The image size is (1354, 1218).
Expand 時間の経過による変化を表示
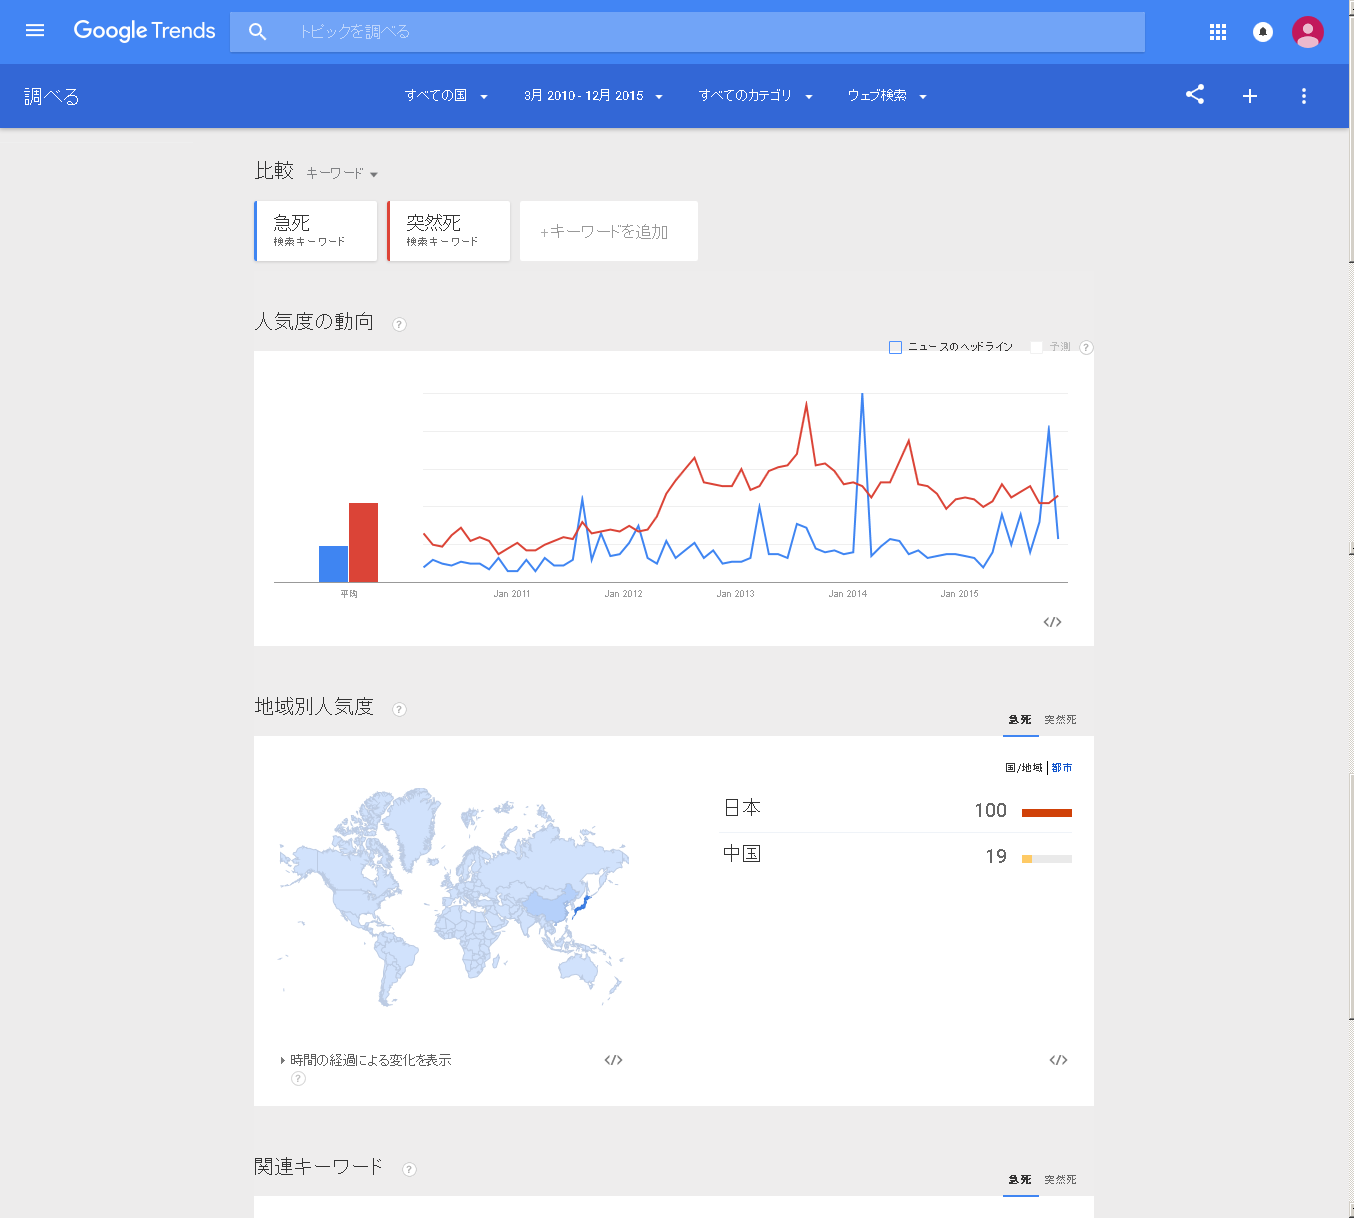tap(366, 1060)
